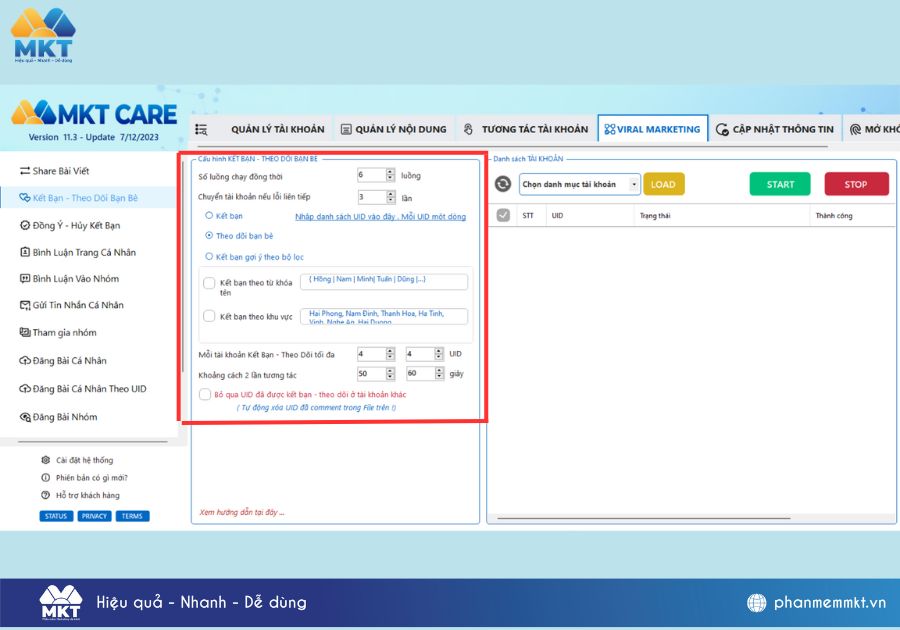This screenshot has height=630, width=900.
Task: Open Đồng Ý - Hủy Kết Bạn item
Action: click(x=70, y=225)
